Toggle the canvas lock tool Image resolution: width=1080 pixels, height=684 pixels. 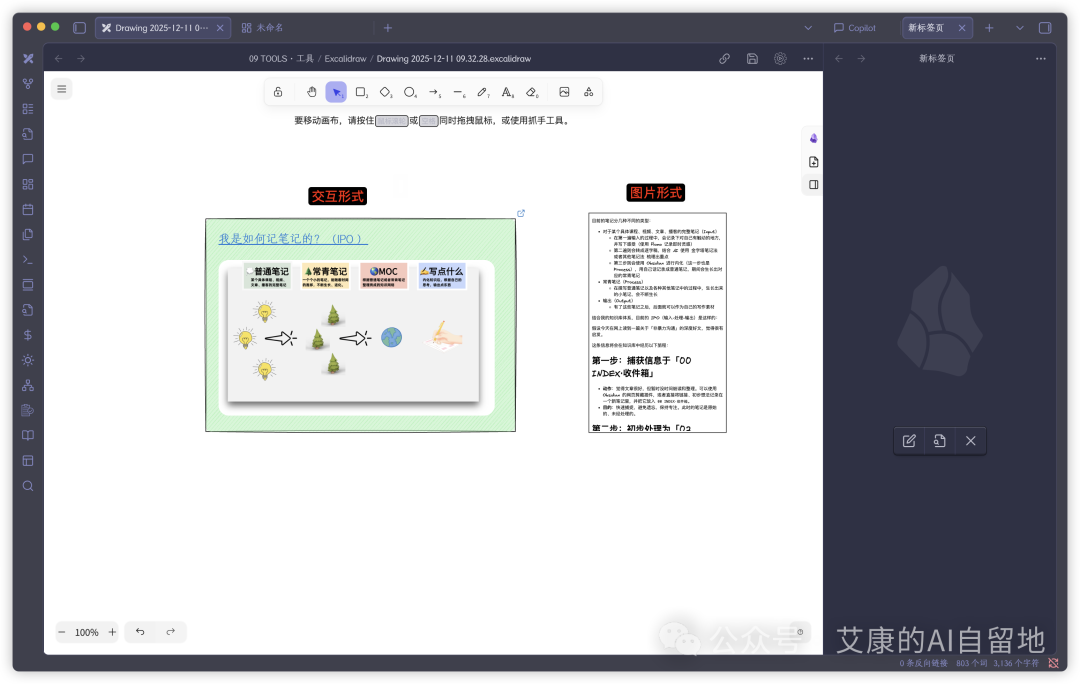[x=278, y=92]
